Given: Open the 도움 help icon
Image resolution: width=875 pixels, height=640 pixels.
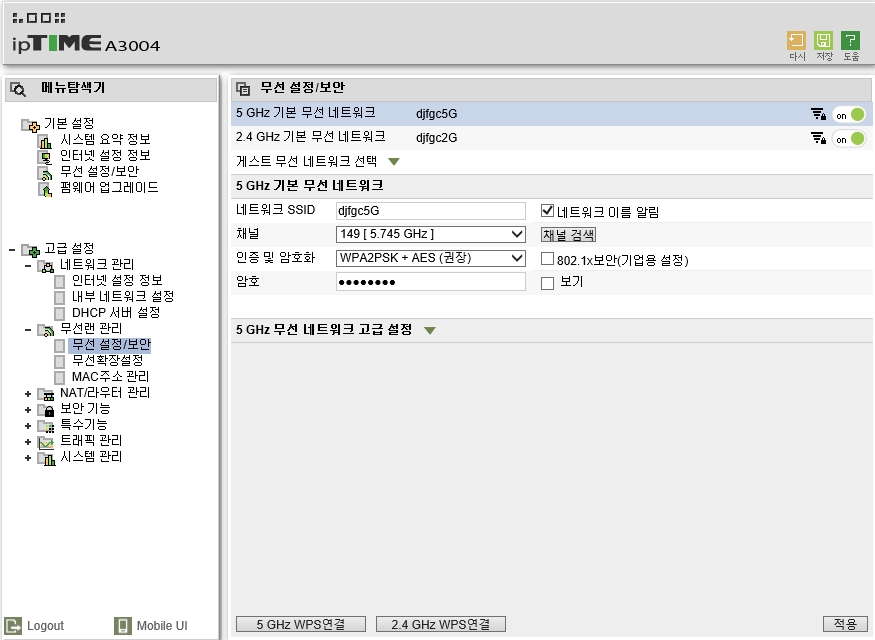Looking at the screenshot, I should click(x=850, y=40).
